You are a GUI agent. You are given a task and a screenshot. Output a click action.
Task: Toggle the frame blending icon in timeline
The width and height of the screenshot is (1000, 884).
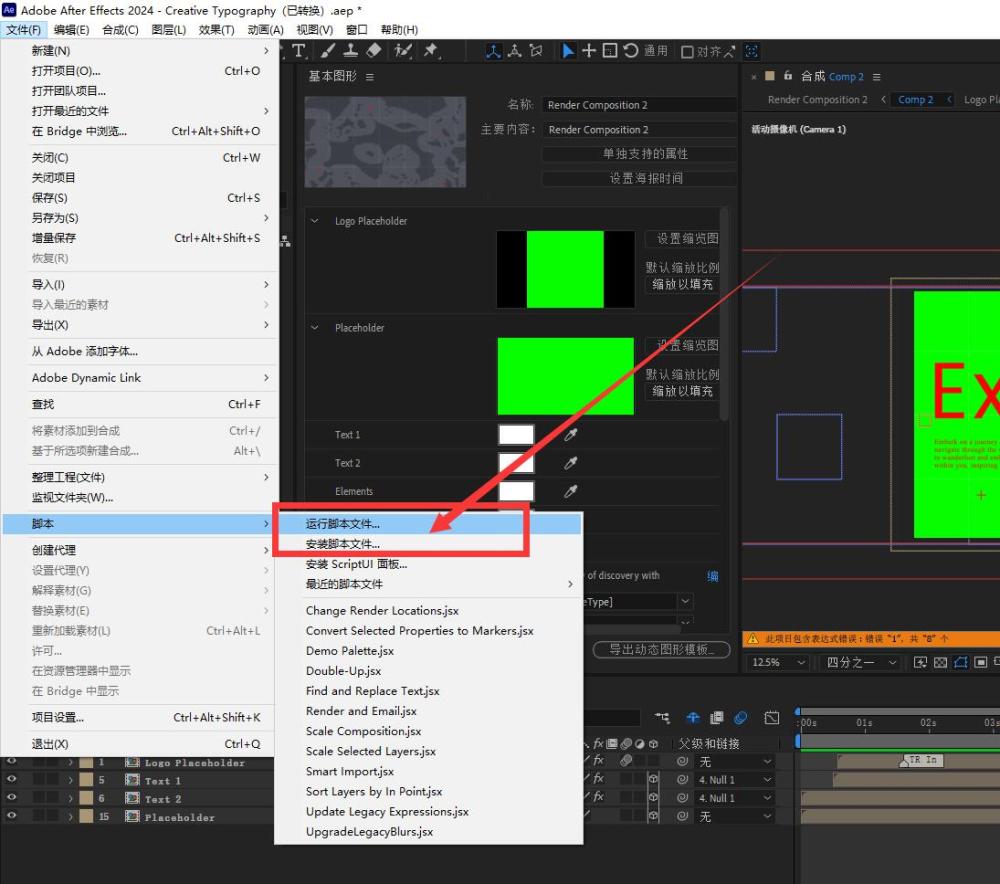(x=717, y=718)
